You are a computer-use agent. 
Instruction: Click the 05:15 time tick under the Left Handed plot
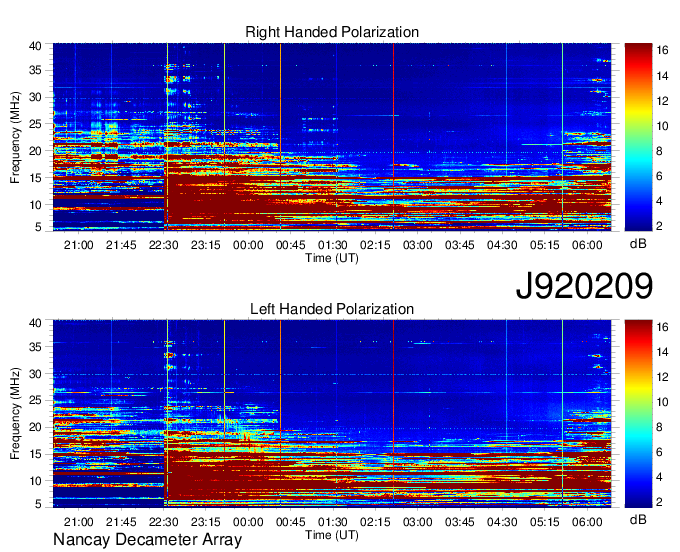coord(545,522)
